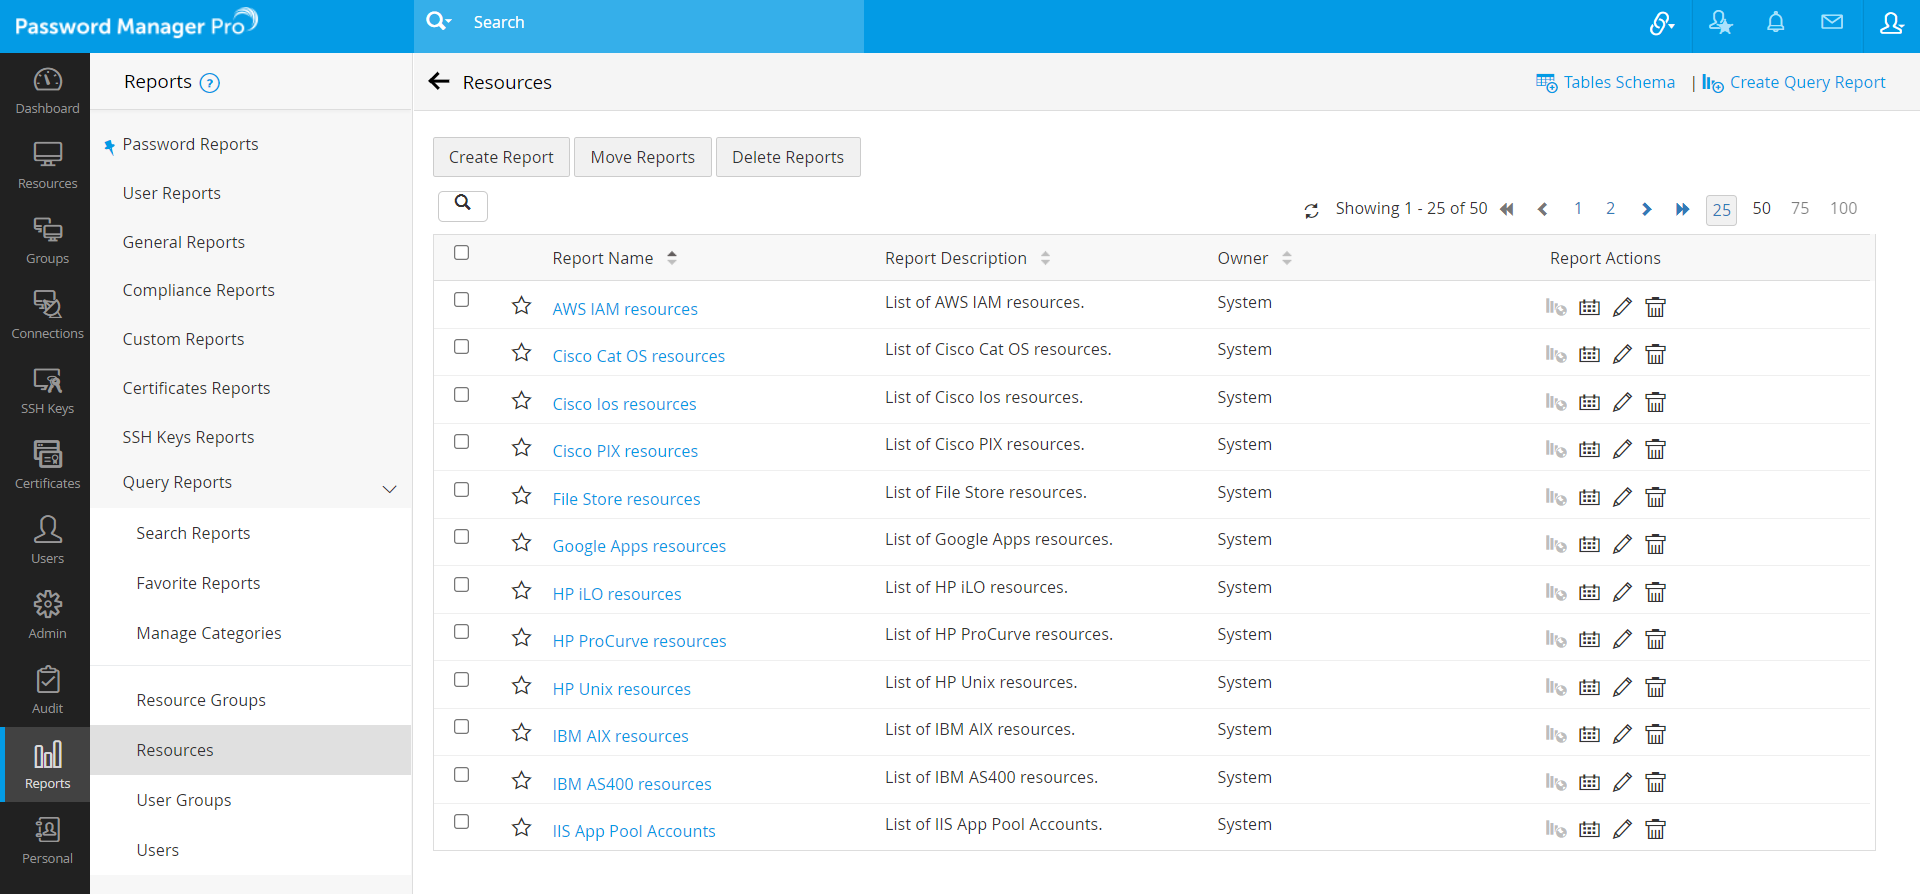This screenshot has height=894, width=1920.
Task: Select Favorite Reports in the side menu
Action: (198, 583)
